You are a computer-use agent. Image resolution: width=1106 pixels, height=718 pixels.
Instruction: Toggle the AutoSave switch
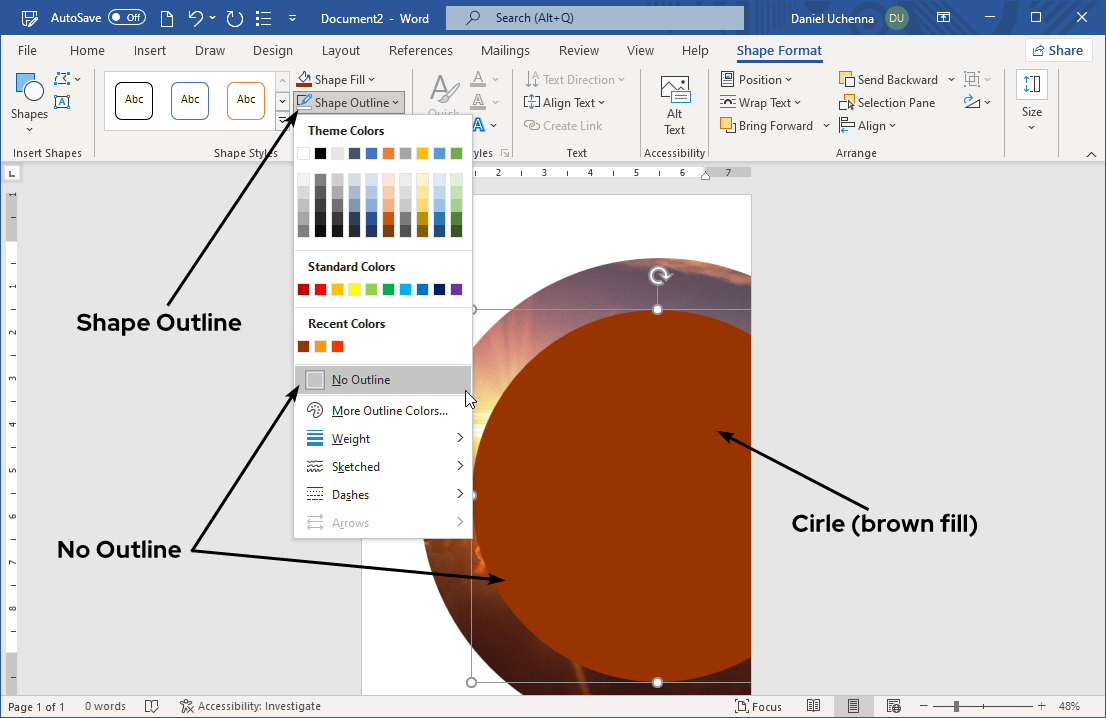(x=127, y=18)
